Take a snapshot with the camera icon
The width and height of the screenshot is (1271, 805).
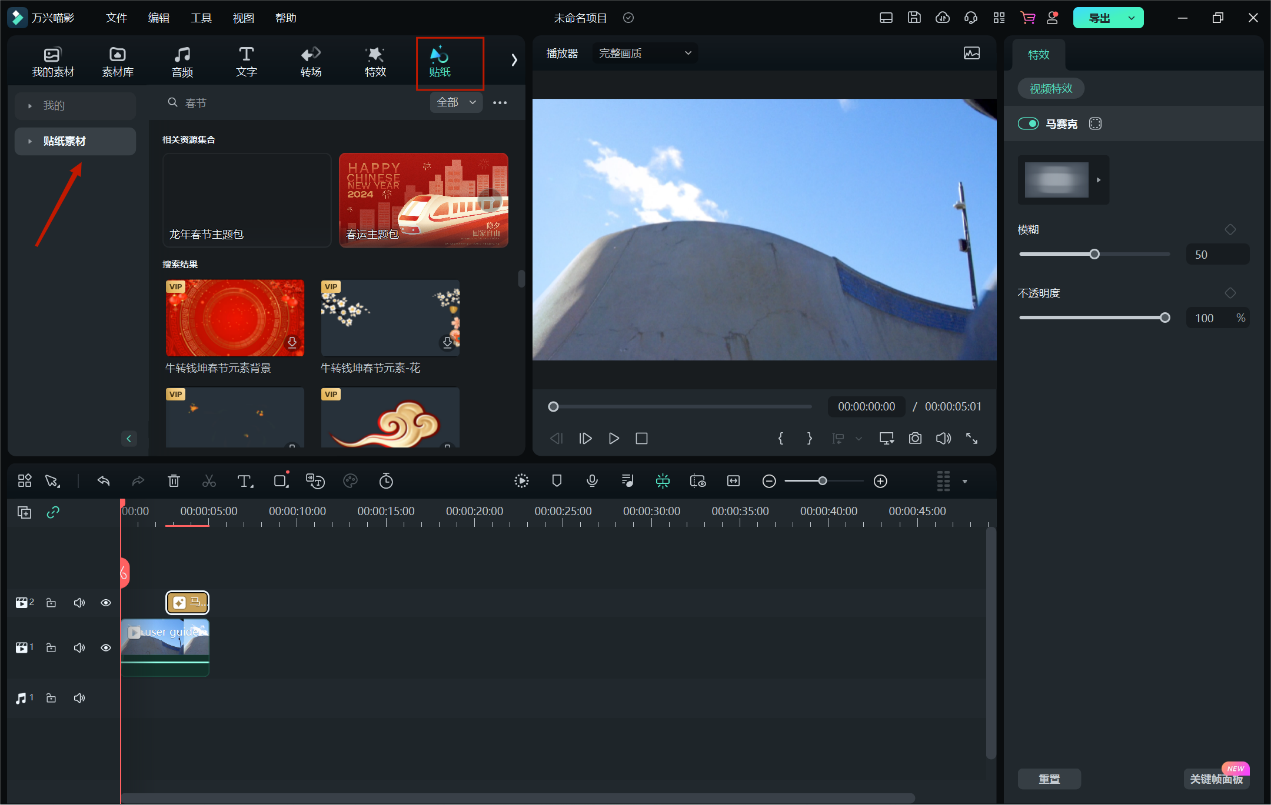915,438
